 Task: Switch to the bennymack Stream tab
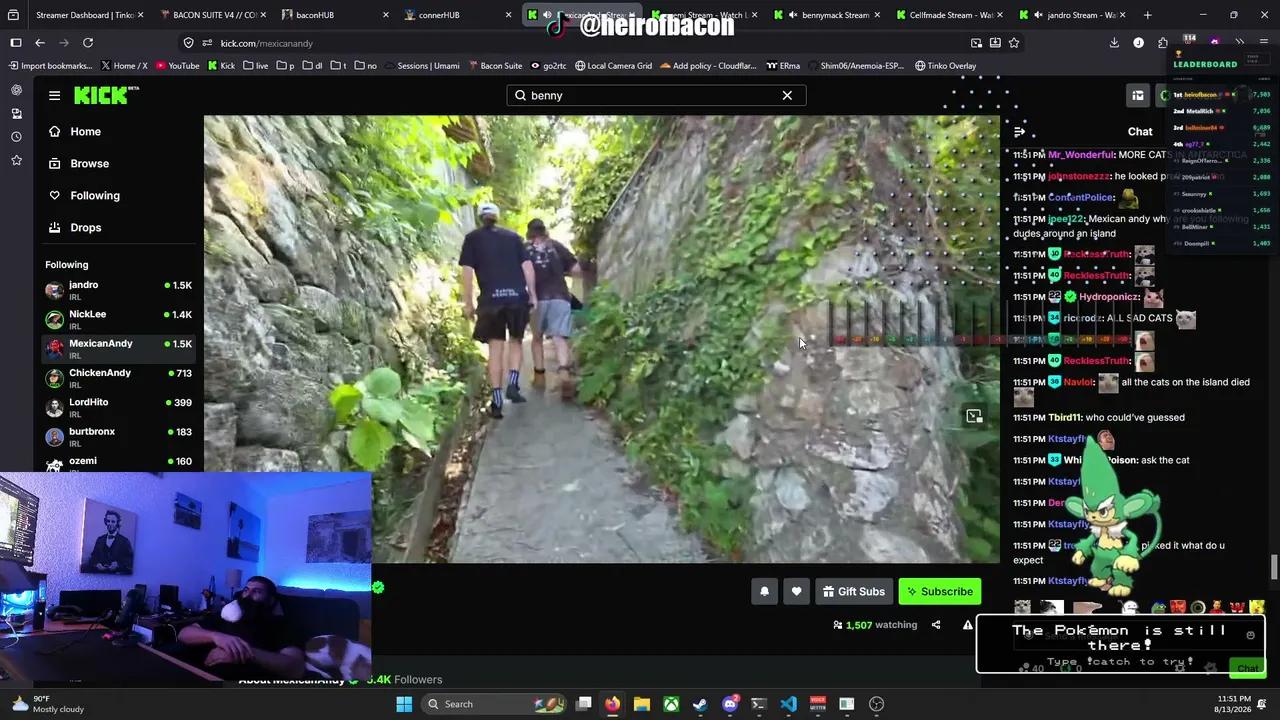pos(826,15)
